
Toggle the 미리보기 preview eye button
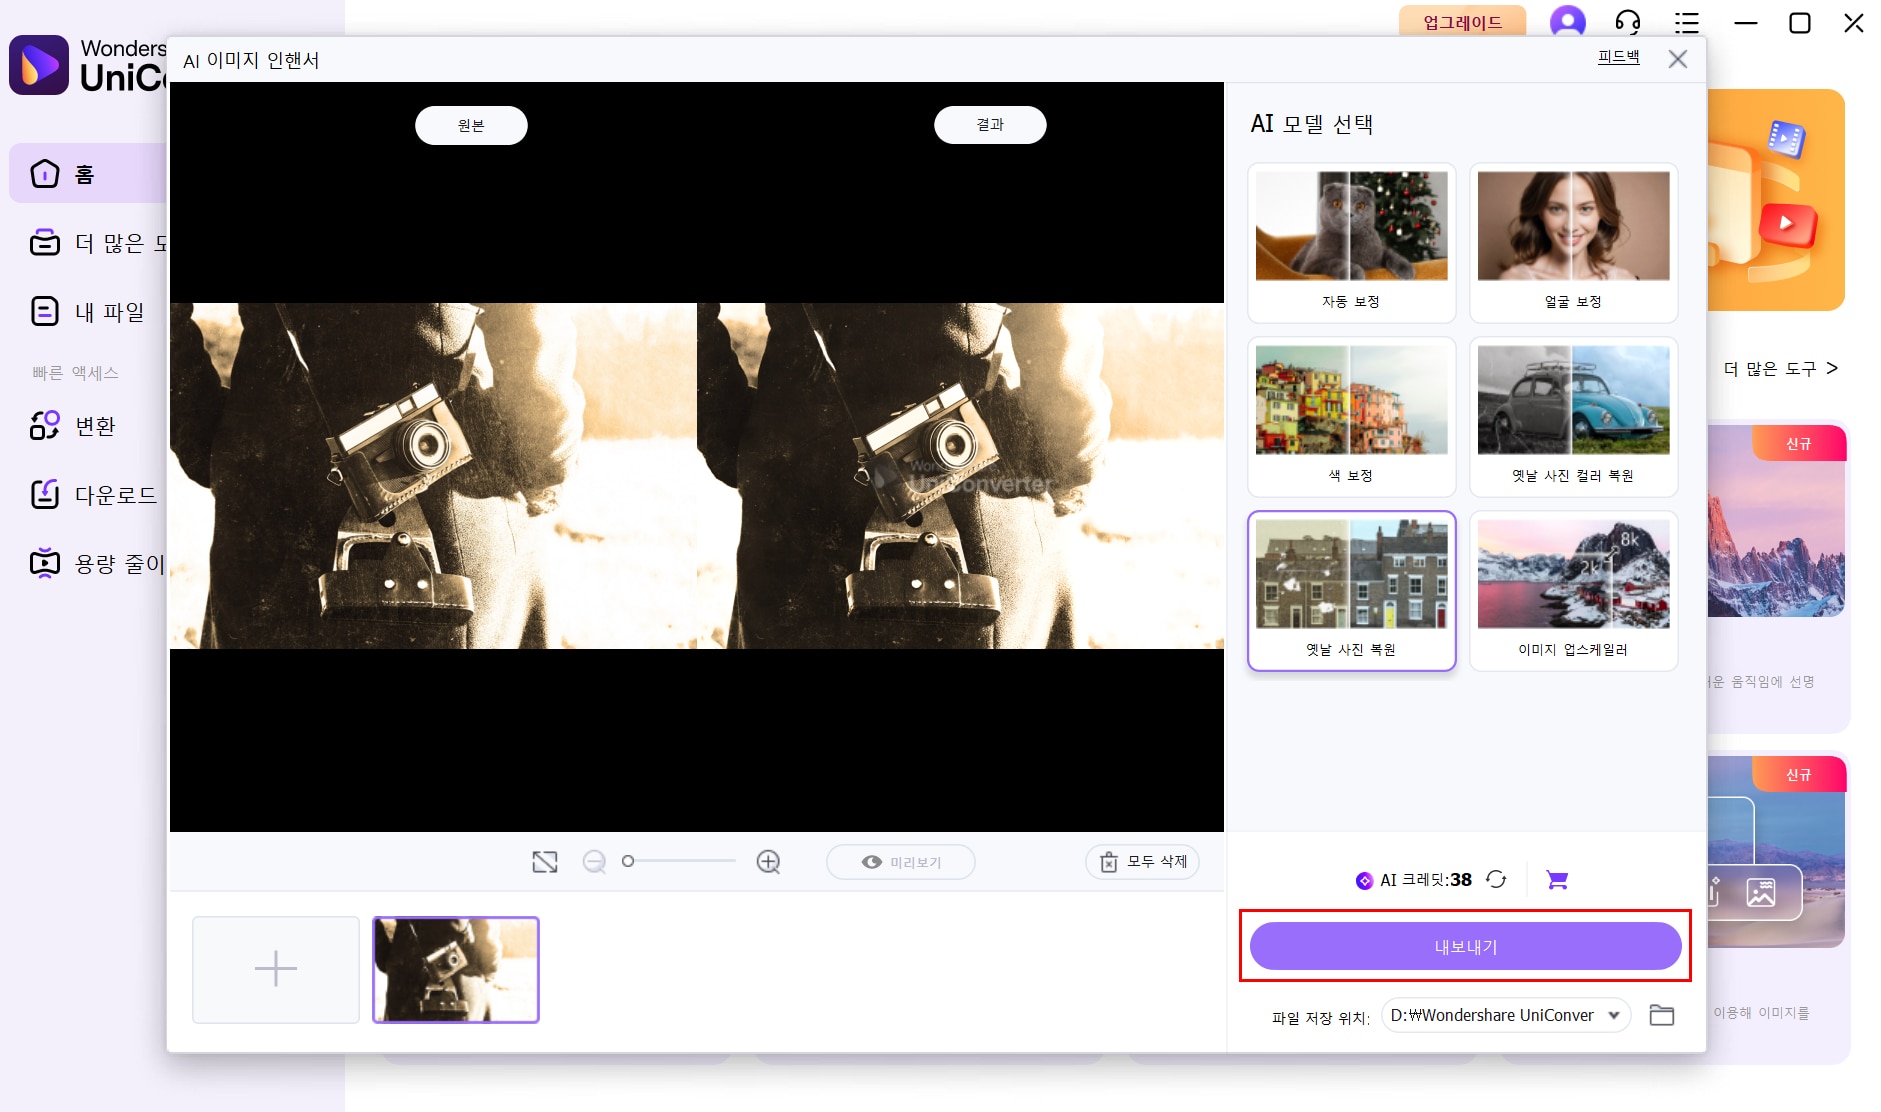[900, 862]
